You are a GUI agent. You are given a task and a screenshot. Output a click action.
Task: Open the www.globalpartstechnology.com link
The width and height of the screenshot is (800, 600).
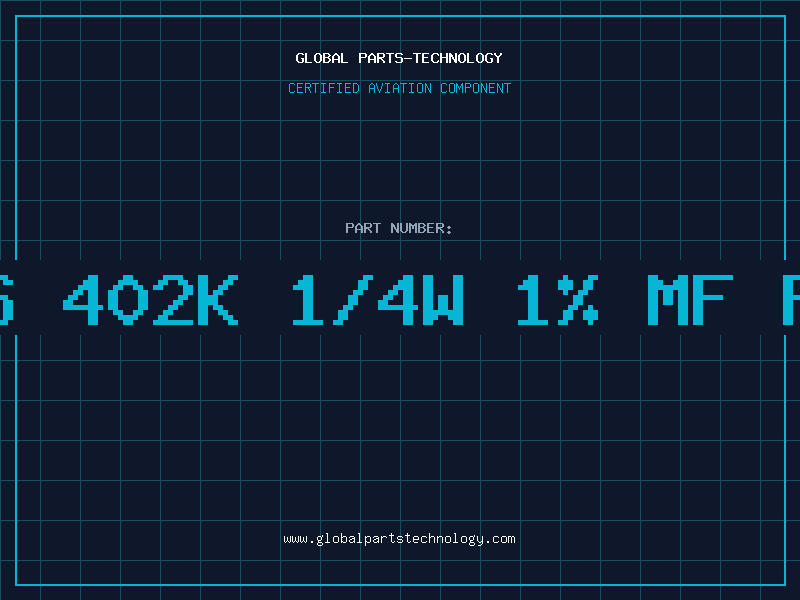[399, 539]
